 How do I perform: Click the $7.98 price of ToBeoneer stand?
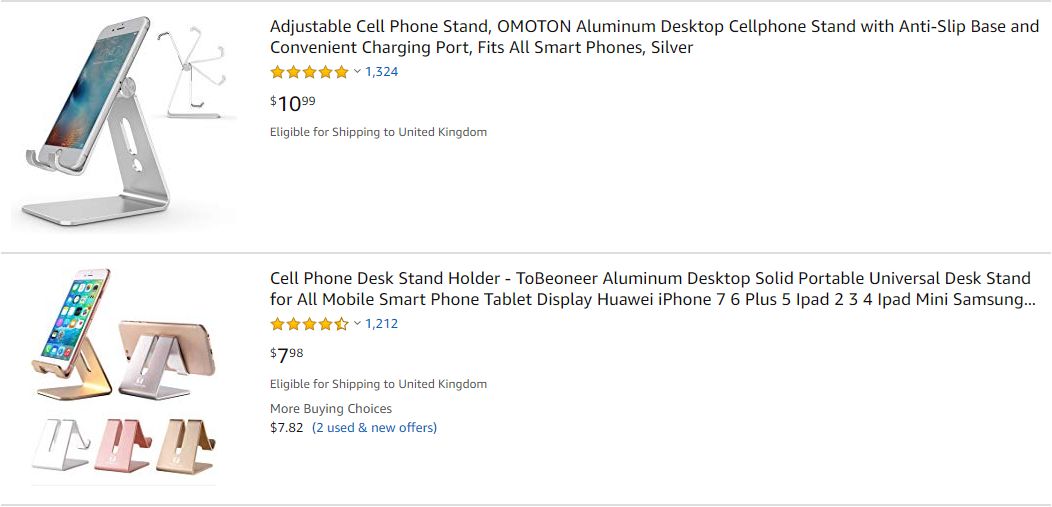(x=287, y=355)
